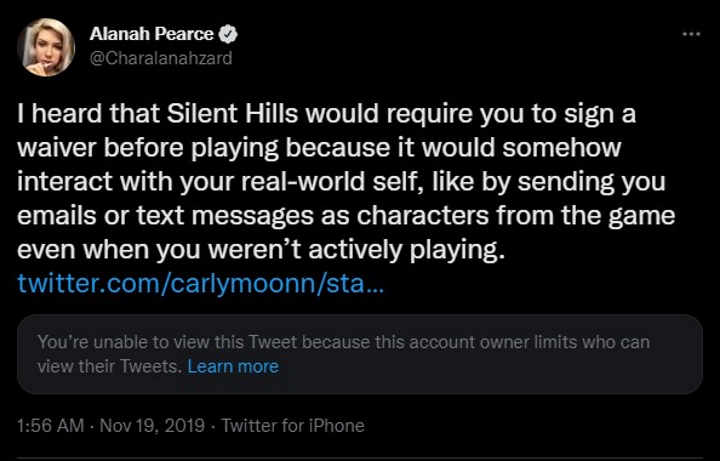The width and height of the screenshot is (720, 461).
Task: Click the 1:56 AM timestamp
Action: point(52,425)
